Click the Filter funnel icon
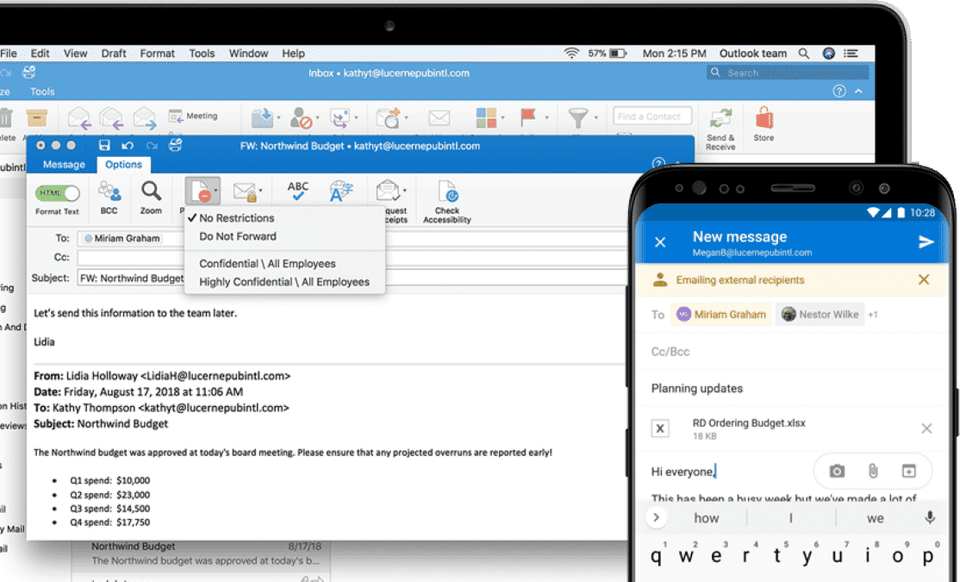 (577, 118)
